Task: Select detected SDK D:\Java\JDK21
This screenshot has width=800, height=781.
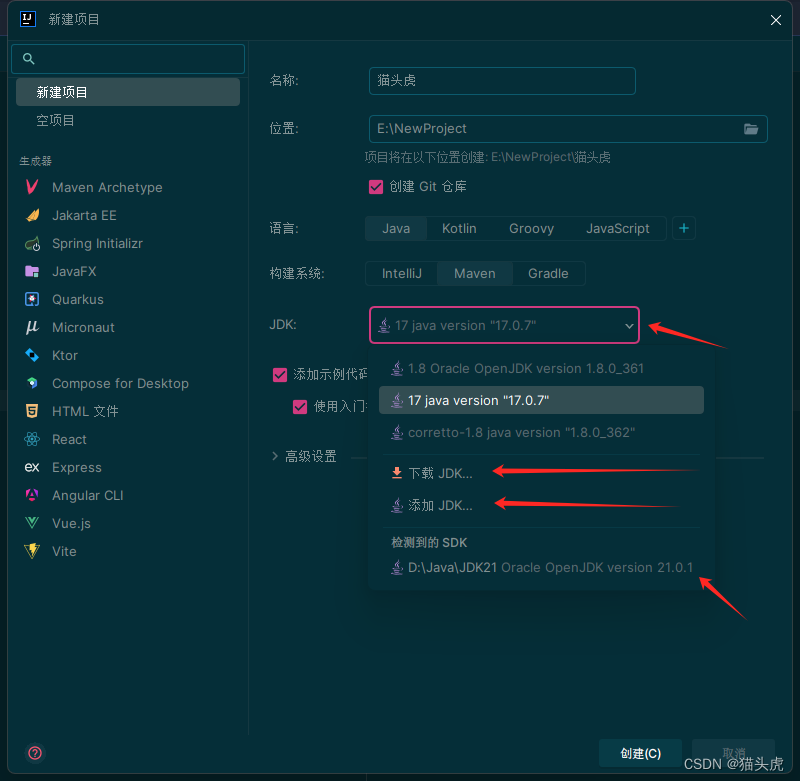Action: point(541,567)
